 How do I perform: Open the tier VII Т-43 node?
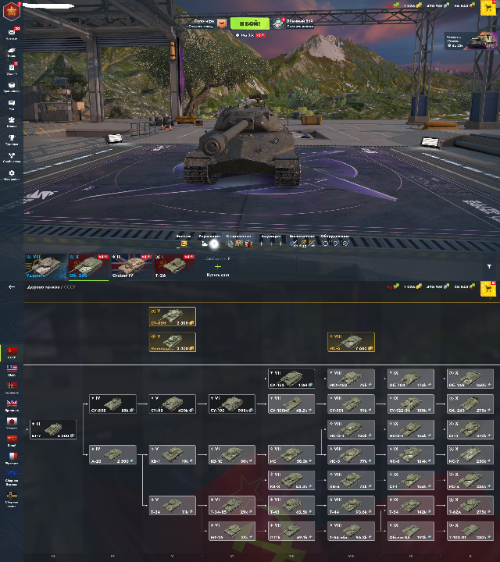pyautogui.click(x=291, y=505)
